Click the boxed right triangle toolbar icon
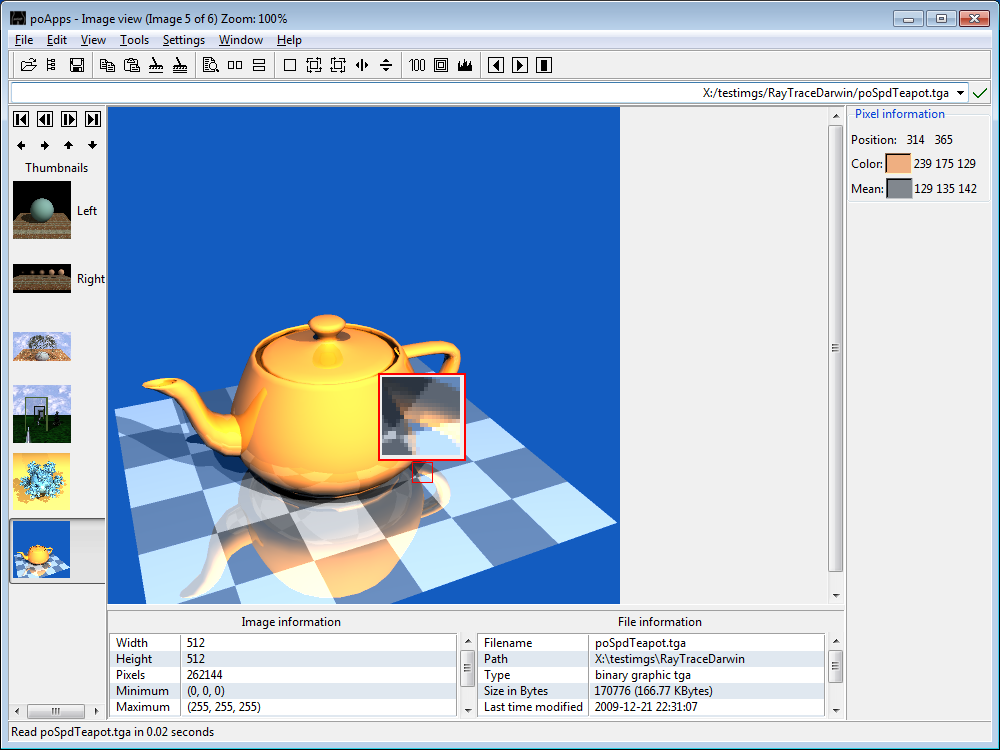The width and height of the screenshot is (1000, 750). point(520,65)
